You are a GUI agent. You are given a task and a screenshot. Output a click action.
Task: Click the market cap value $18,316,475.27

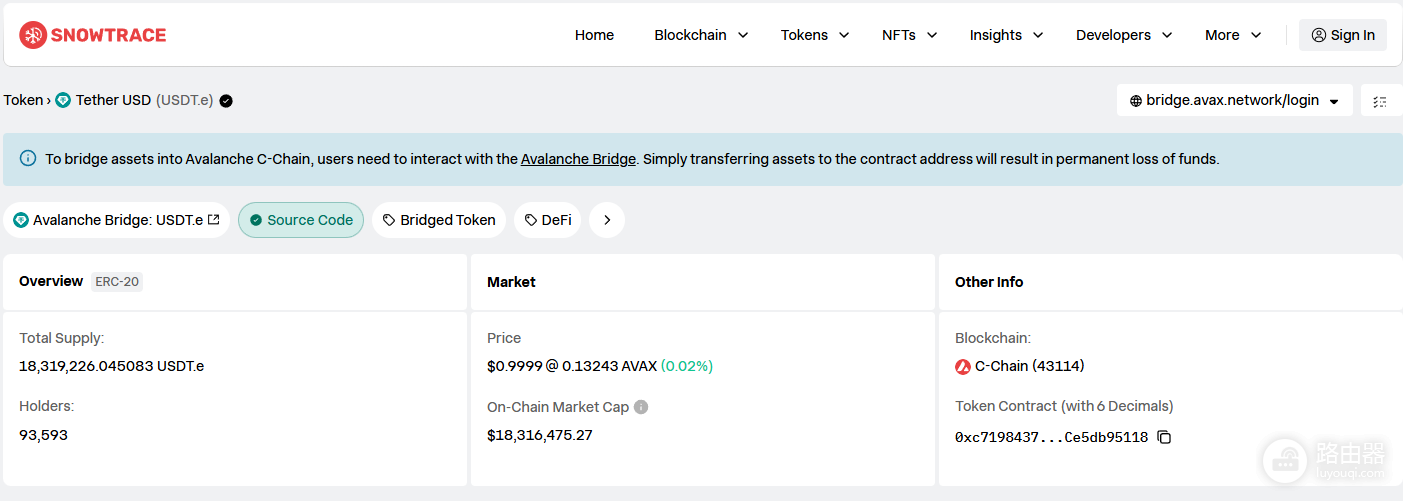click(540, 435)
